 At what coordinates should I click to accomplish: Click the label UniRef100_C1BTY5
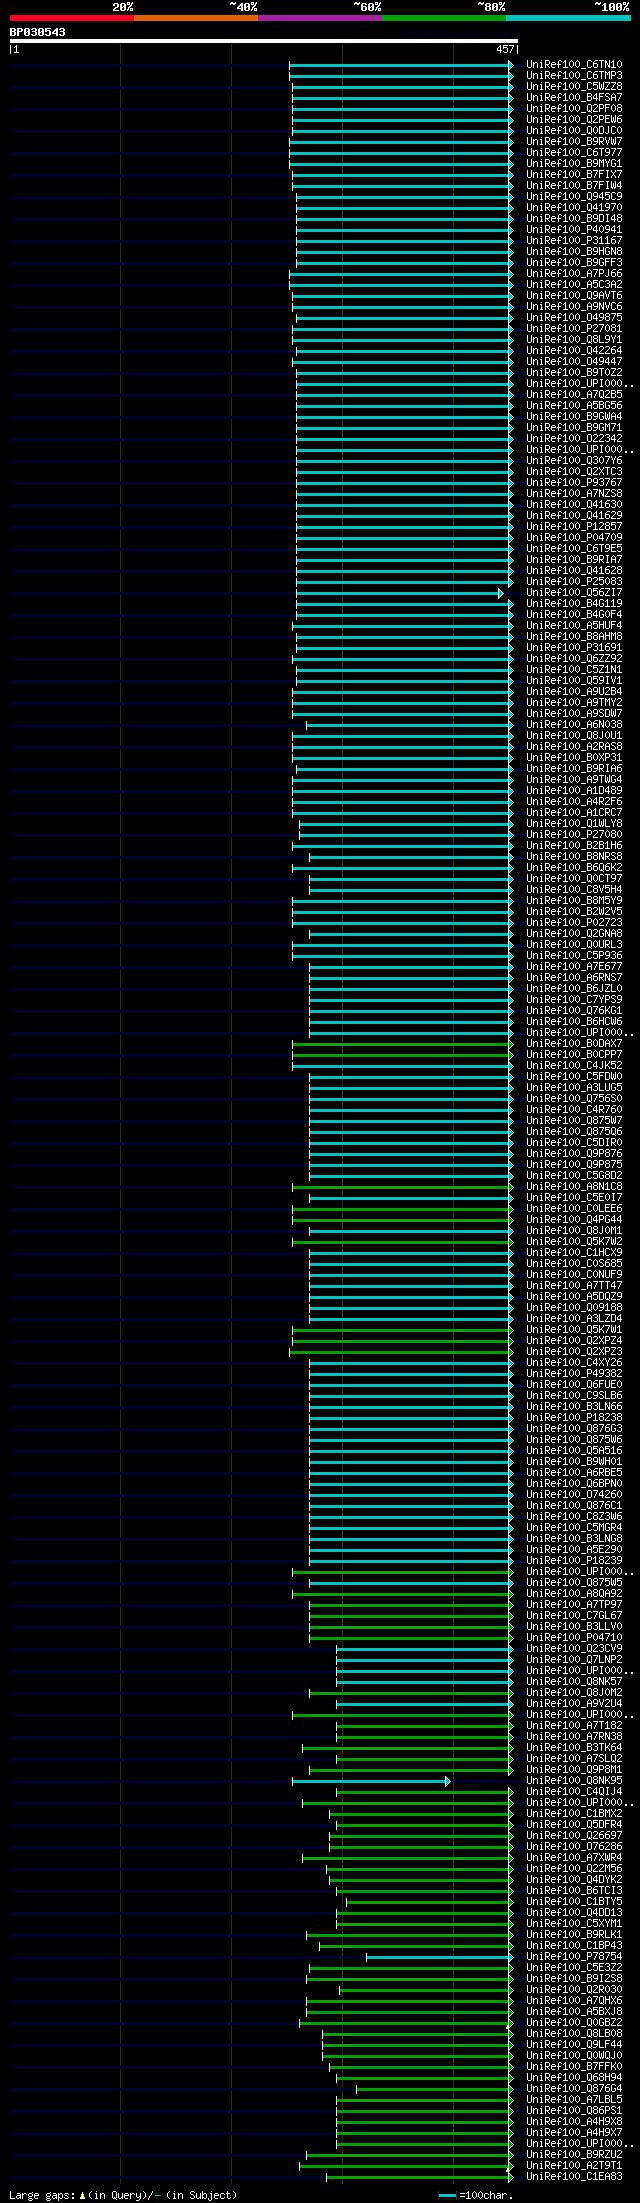pyautogui.click(x=574, y=1901)
